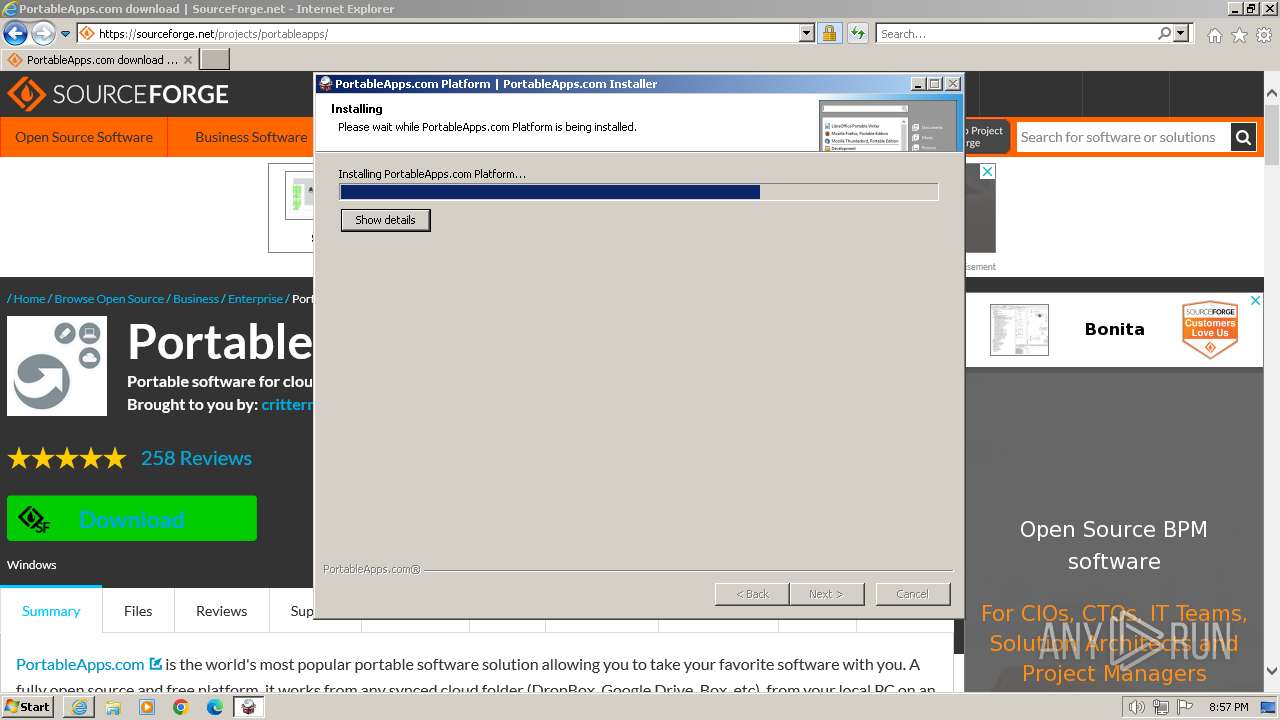Click the network tray icon

point(1160,707)
